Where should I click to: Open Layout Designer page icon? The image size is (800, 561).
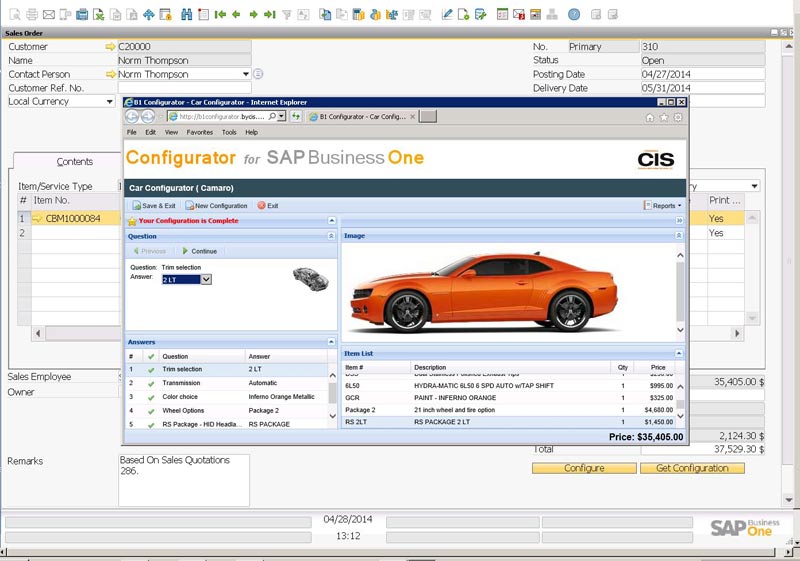coord(463,14)
